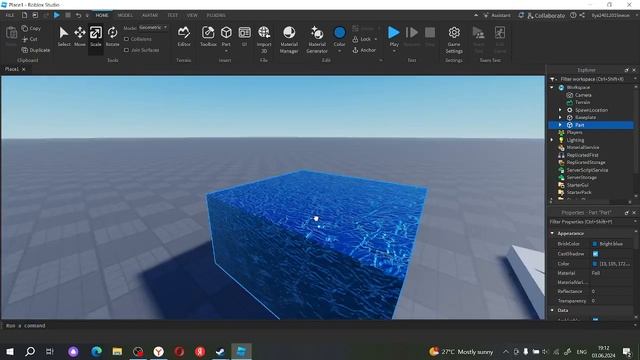Click the Filter workspace search field
Screen dimensions: 640x360
[593, 79]
